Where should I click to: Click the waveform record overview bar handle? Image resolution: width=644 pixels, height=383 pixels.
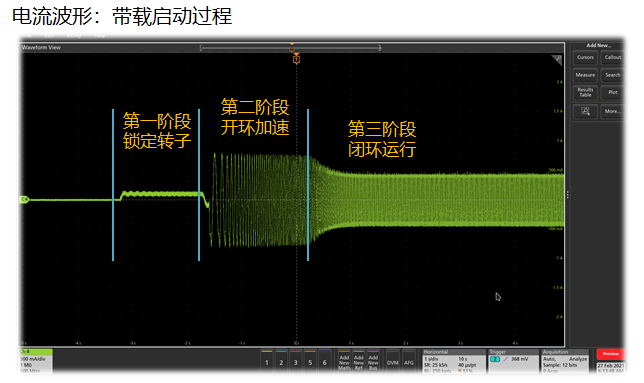click(x=292, y=48)
